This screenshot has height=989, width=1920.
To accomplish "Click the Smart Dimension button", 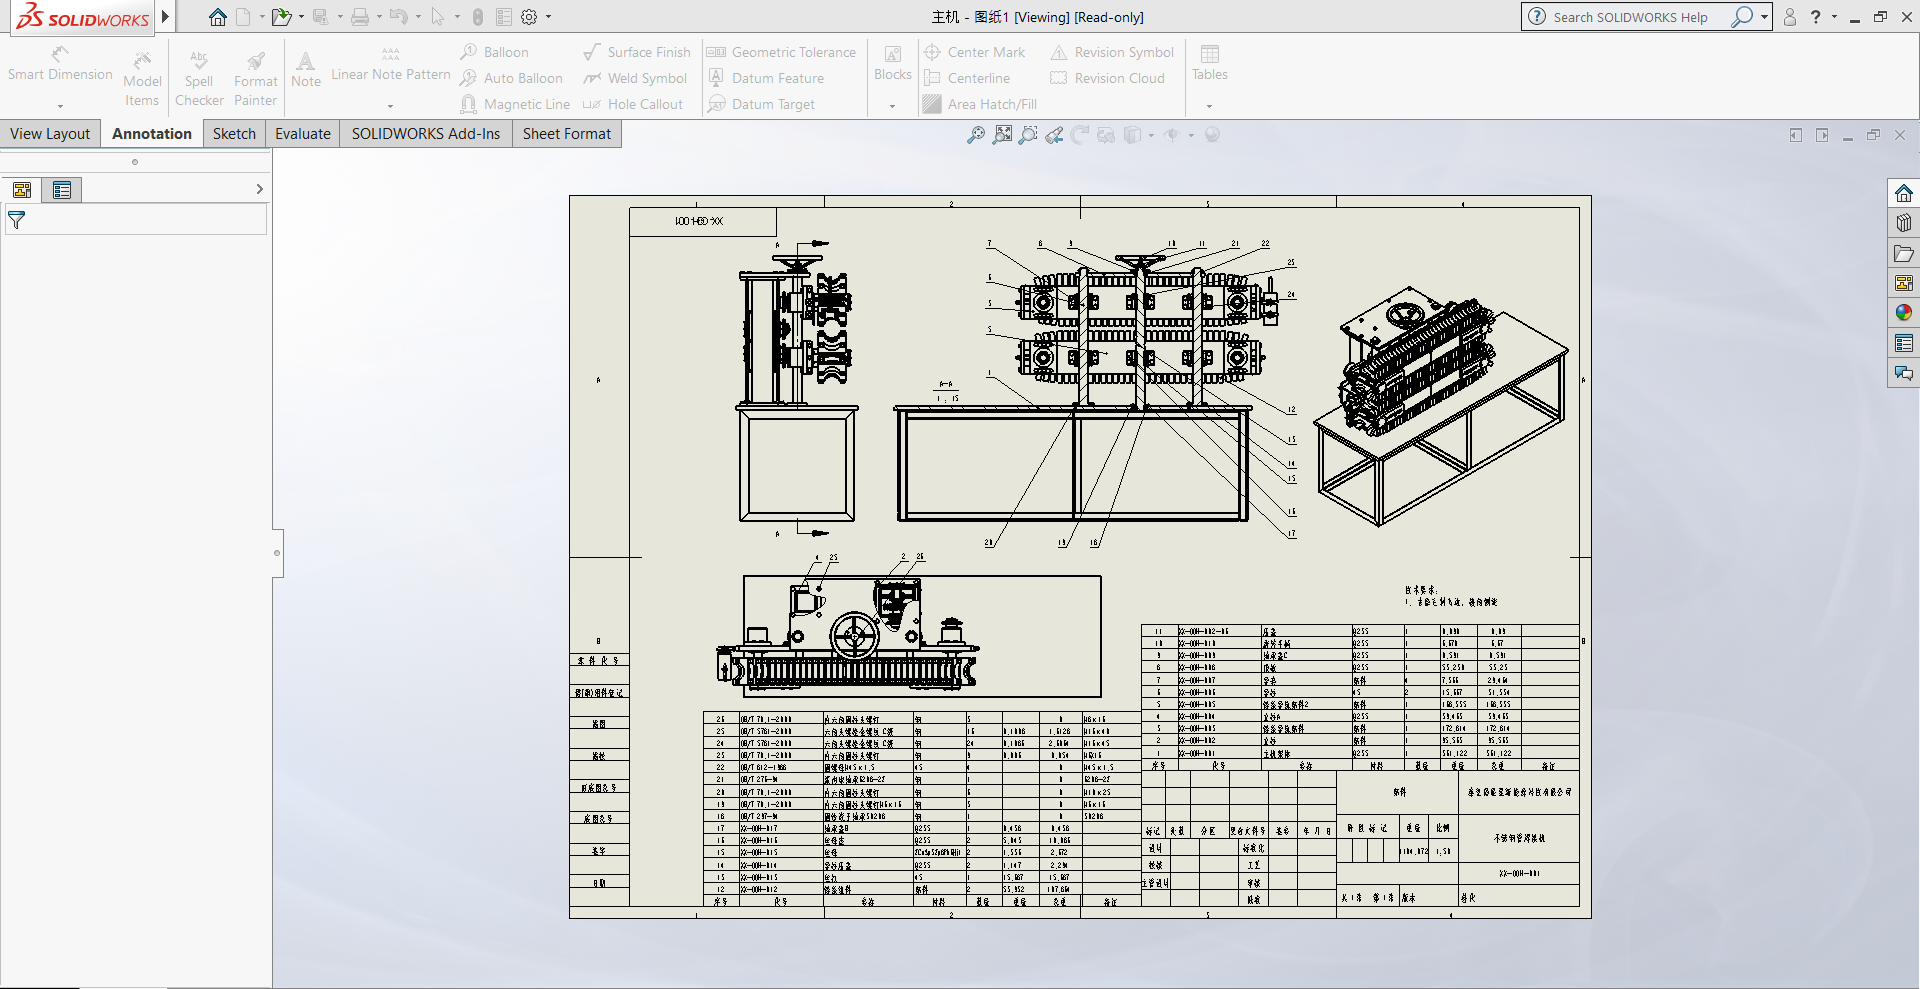I will 60,63.
